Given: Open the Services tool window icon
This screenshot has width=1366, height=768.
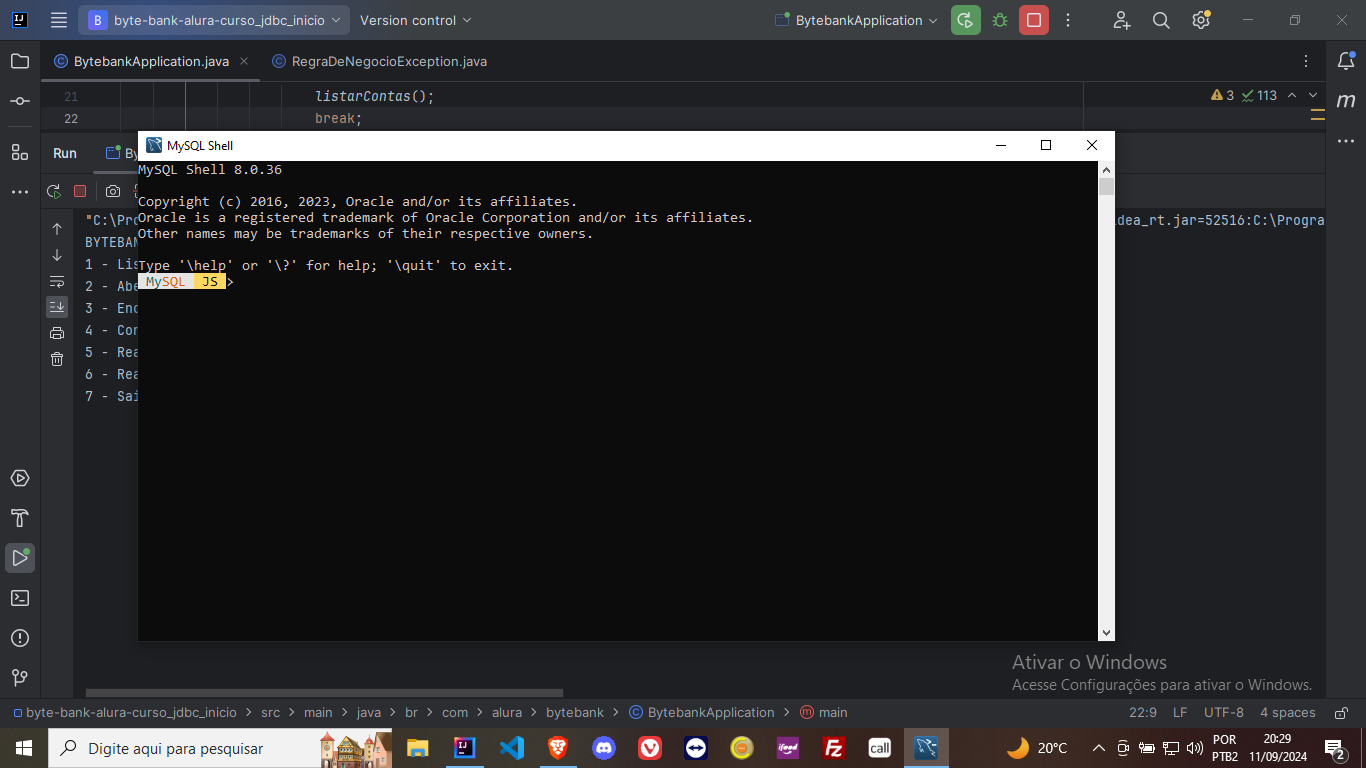Looking at the screenshot, I should (20, 478).
